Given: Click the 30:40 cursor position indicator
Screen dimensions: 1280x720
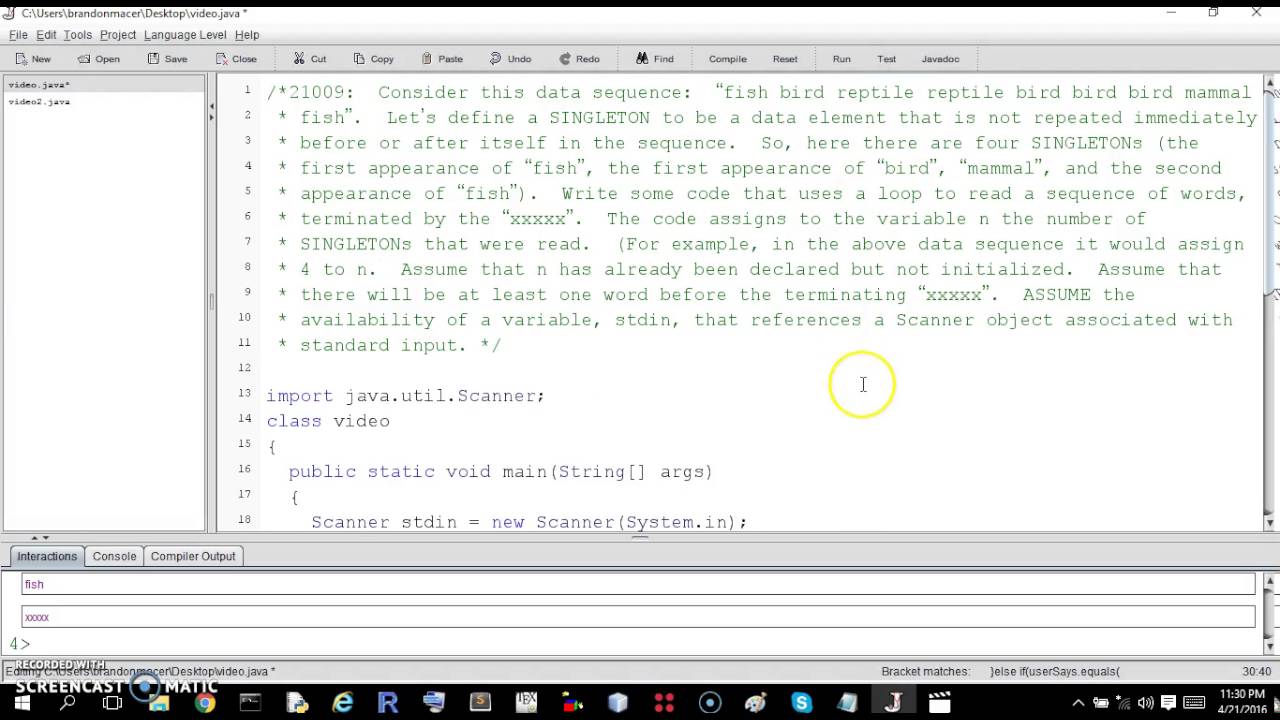Looking at the screenshot, I should 1256,672.
